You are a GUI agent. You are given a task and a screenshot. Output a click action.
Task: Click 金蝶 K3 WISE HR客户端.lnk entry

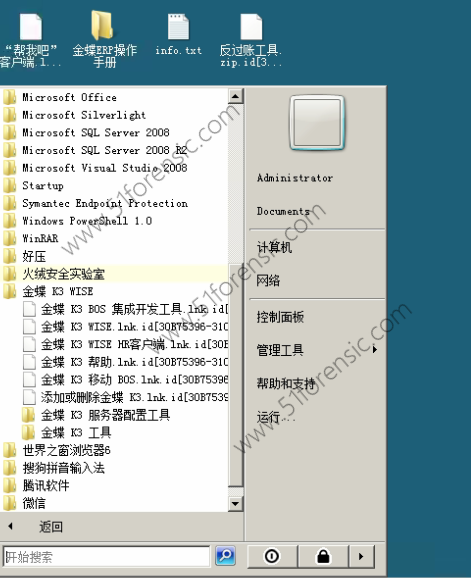tap(125, 344)
